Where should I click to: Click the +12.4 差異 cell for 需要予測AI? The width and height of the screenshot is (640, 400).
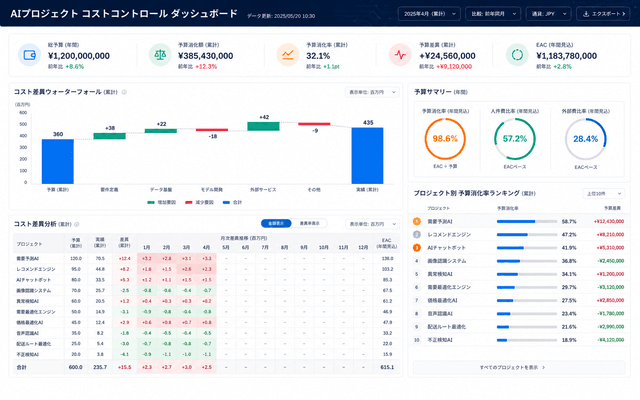124,258
